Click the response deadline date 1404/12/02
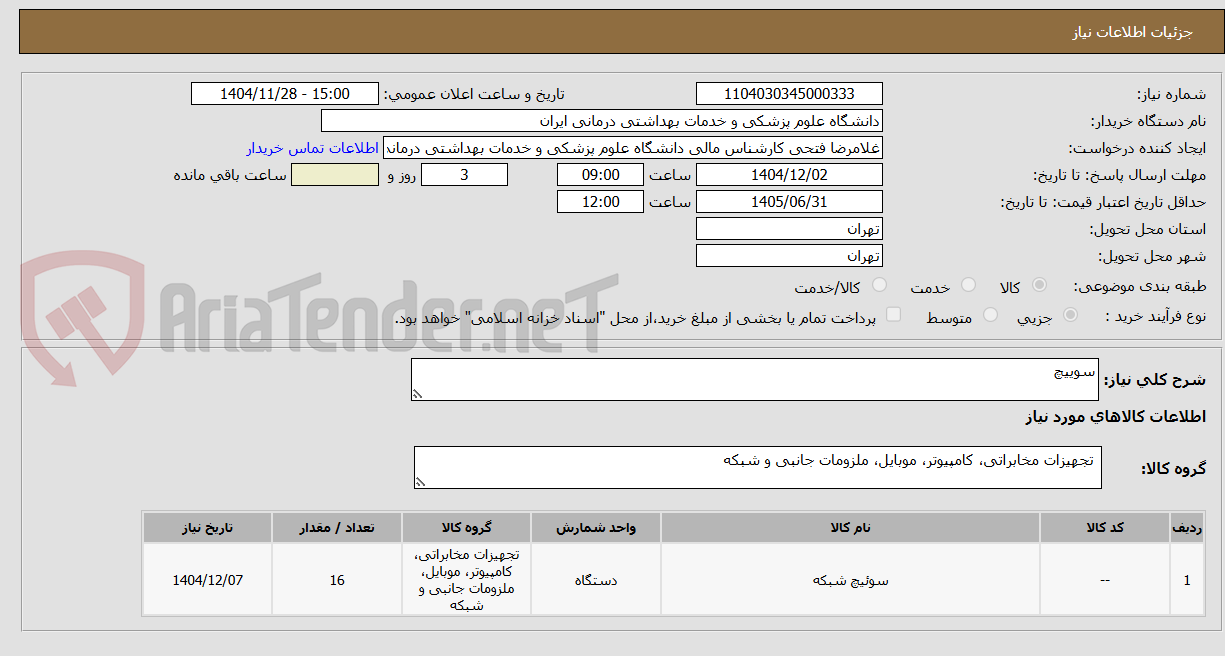1225x656 pixels. coord(789,175)
